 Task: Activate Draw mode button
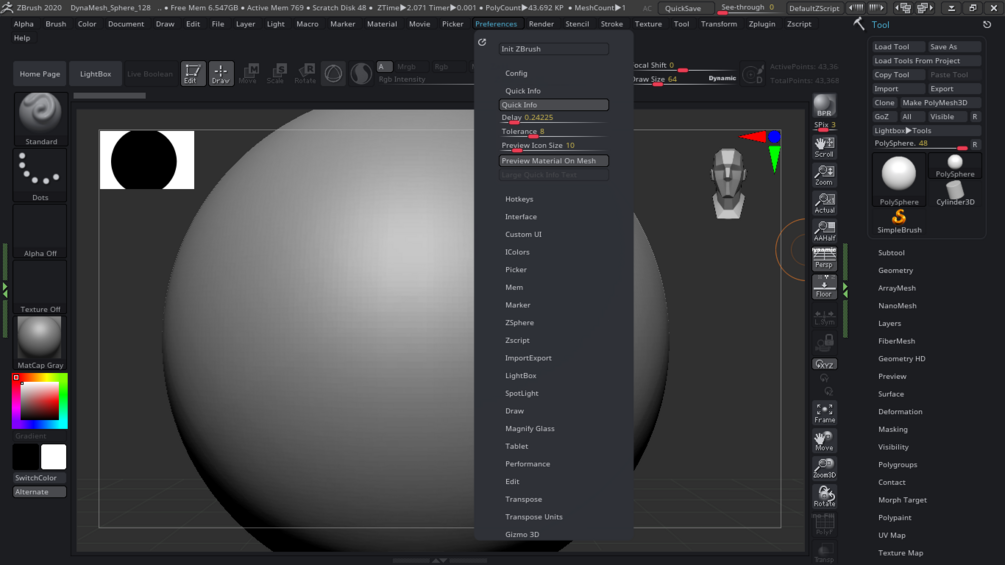click(220, 74)
